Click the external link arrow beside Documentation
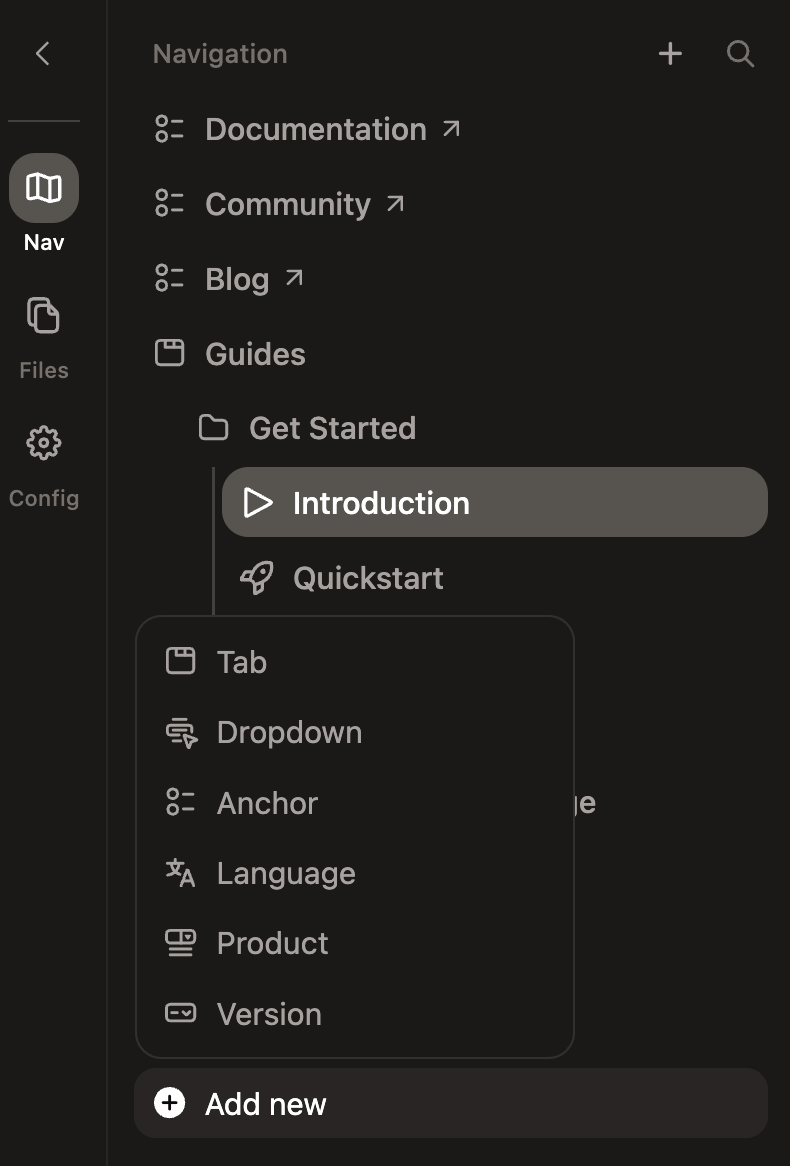The image size is (790, 1166). pyautogui.click(x=452, y=127)
